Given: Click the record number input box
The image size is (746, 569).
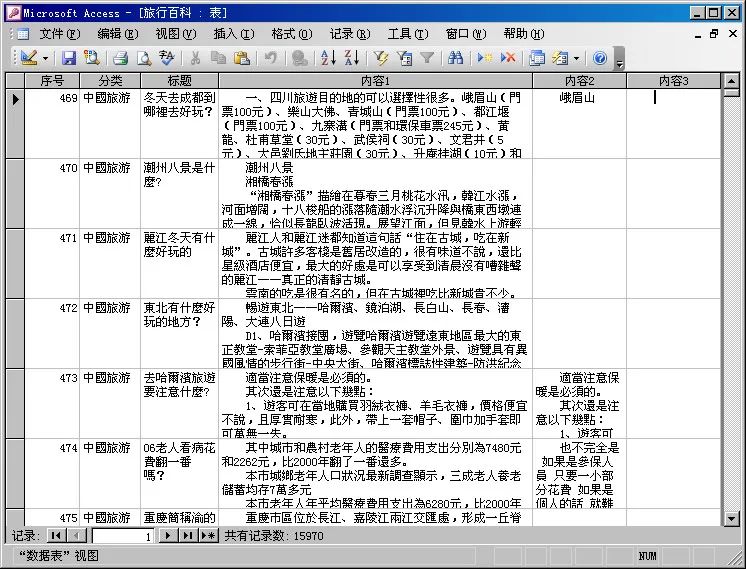Looking at the screenshot, I should point(122,536).
